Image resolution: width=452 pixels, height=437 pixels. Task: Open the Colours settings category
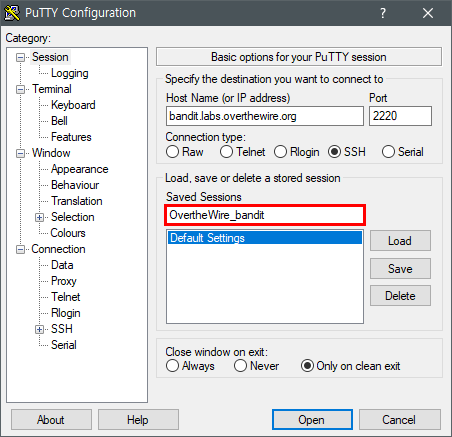[68, 233]
